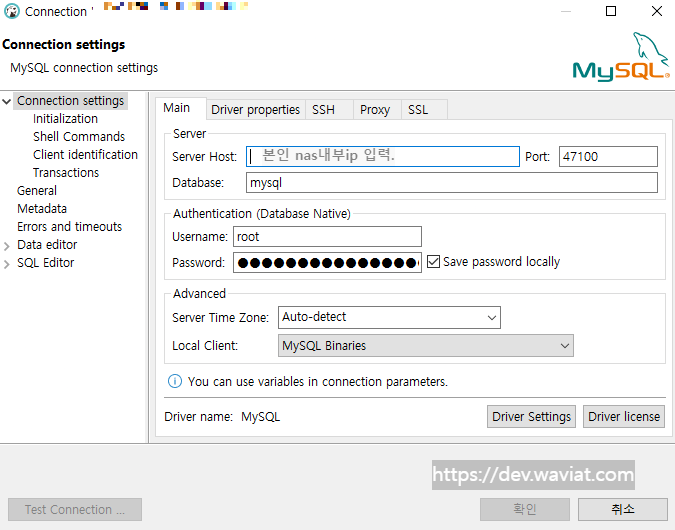Viewport: 675px width, 530px height.
Task: Open the Driver properties tab
Action: coord(255,110)
